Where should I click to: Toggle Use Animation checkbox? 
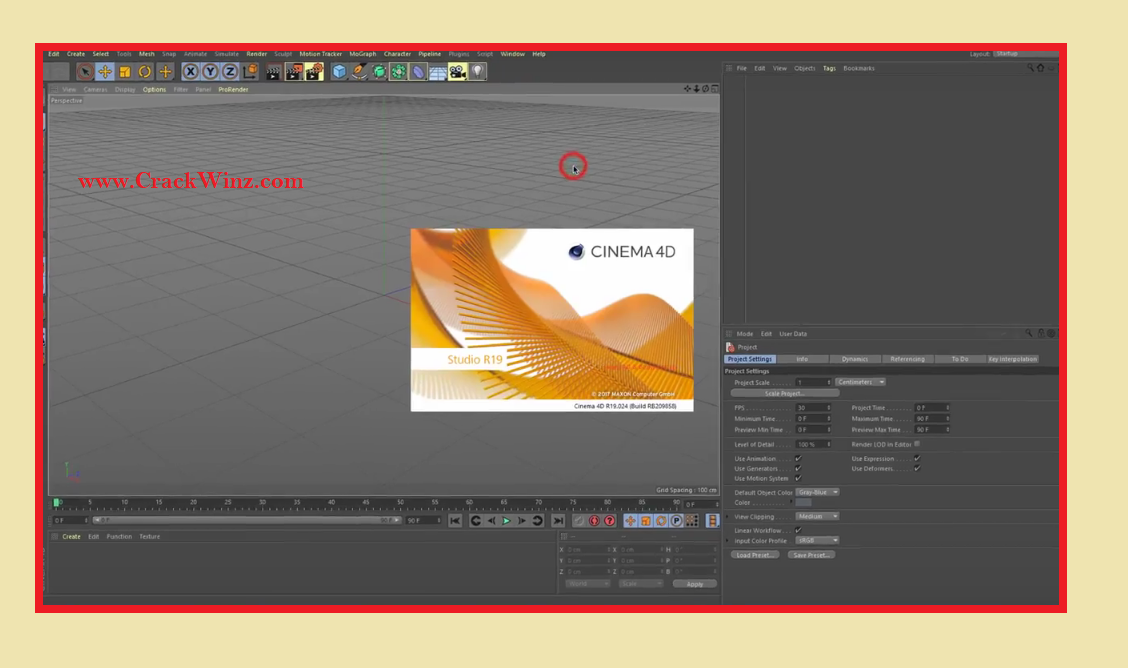tap(799, 458)
